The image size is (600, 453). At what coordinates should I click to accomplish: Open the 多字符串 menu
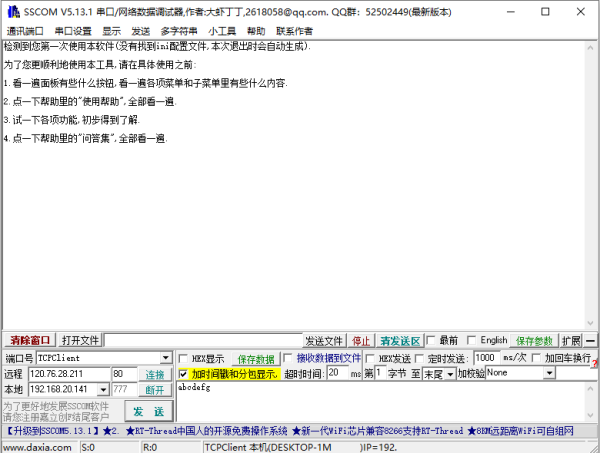click(179, 31)
